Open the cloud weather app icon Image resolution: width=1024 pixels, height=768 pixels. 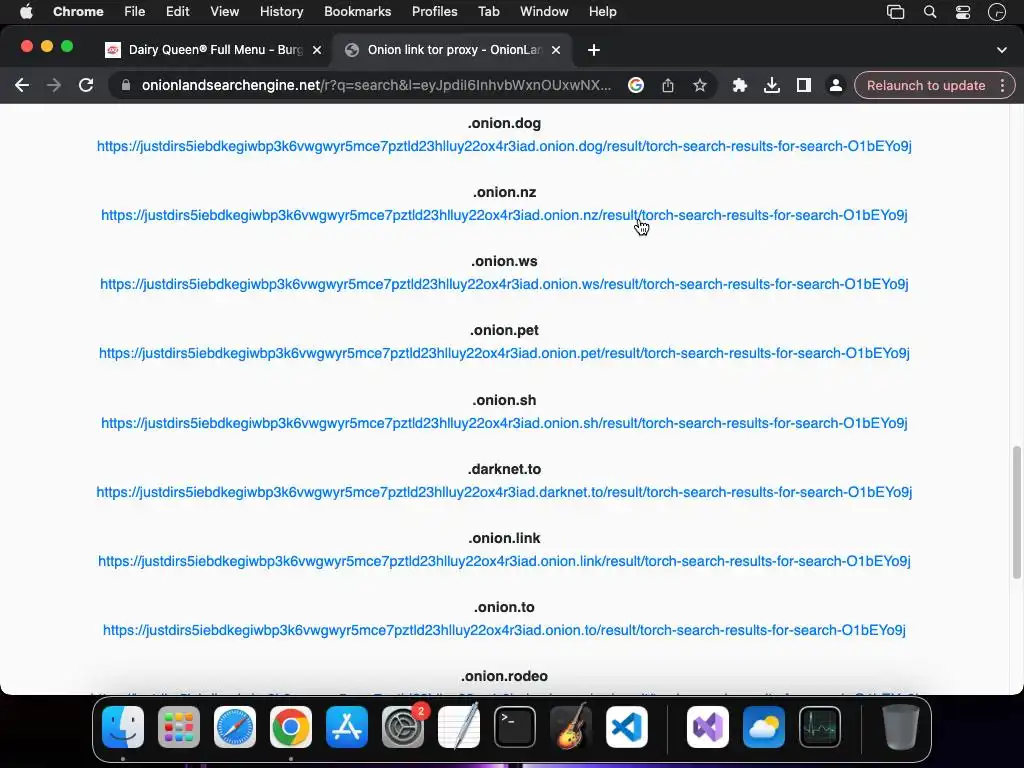764,727
